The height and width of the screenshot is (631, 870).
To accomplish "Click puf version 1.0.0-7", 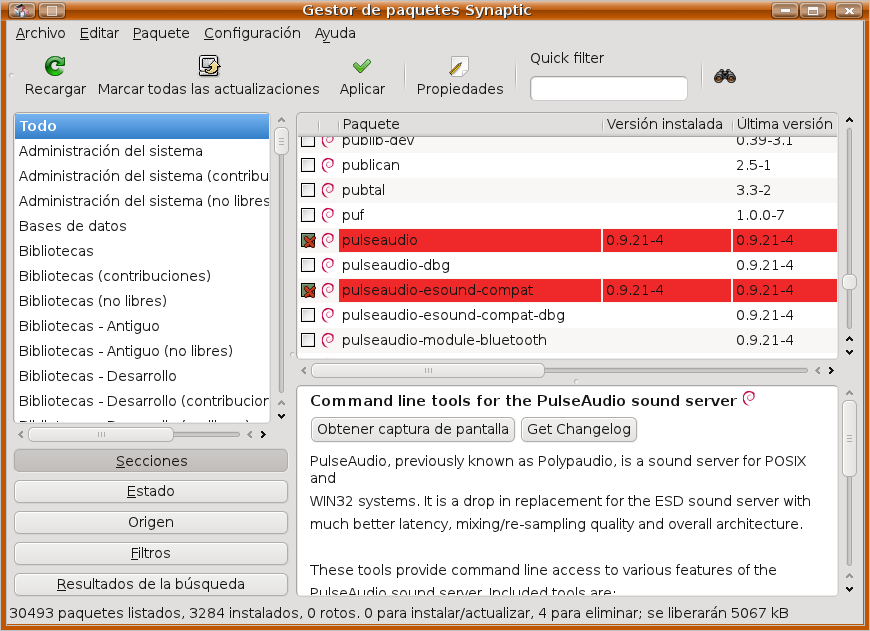I will (x=760, y=215).
